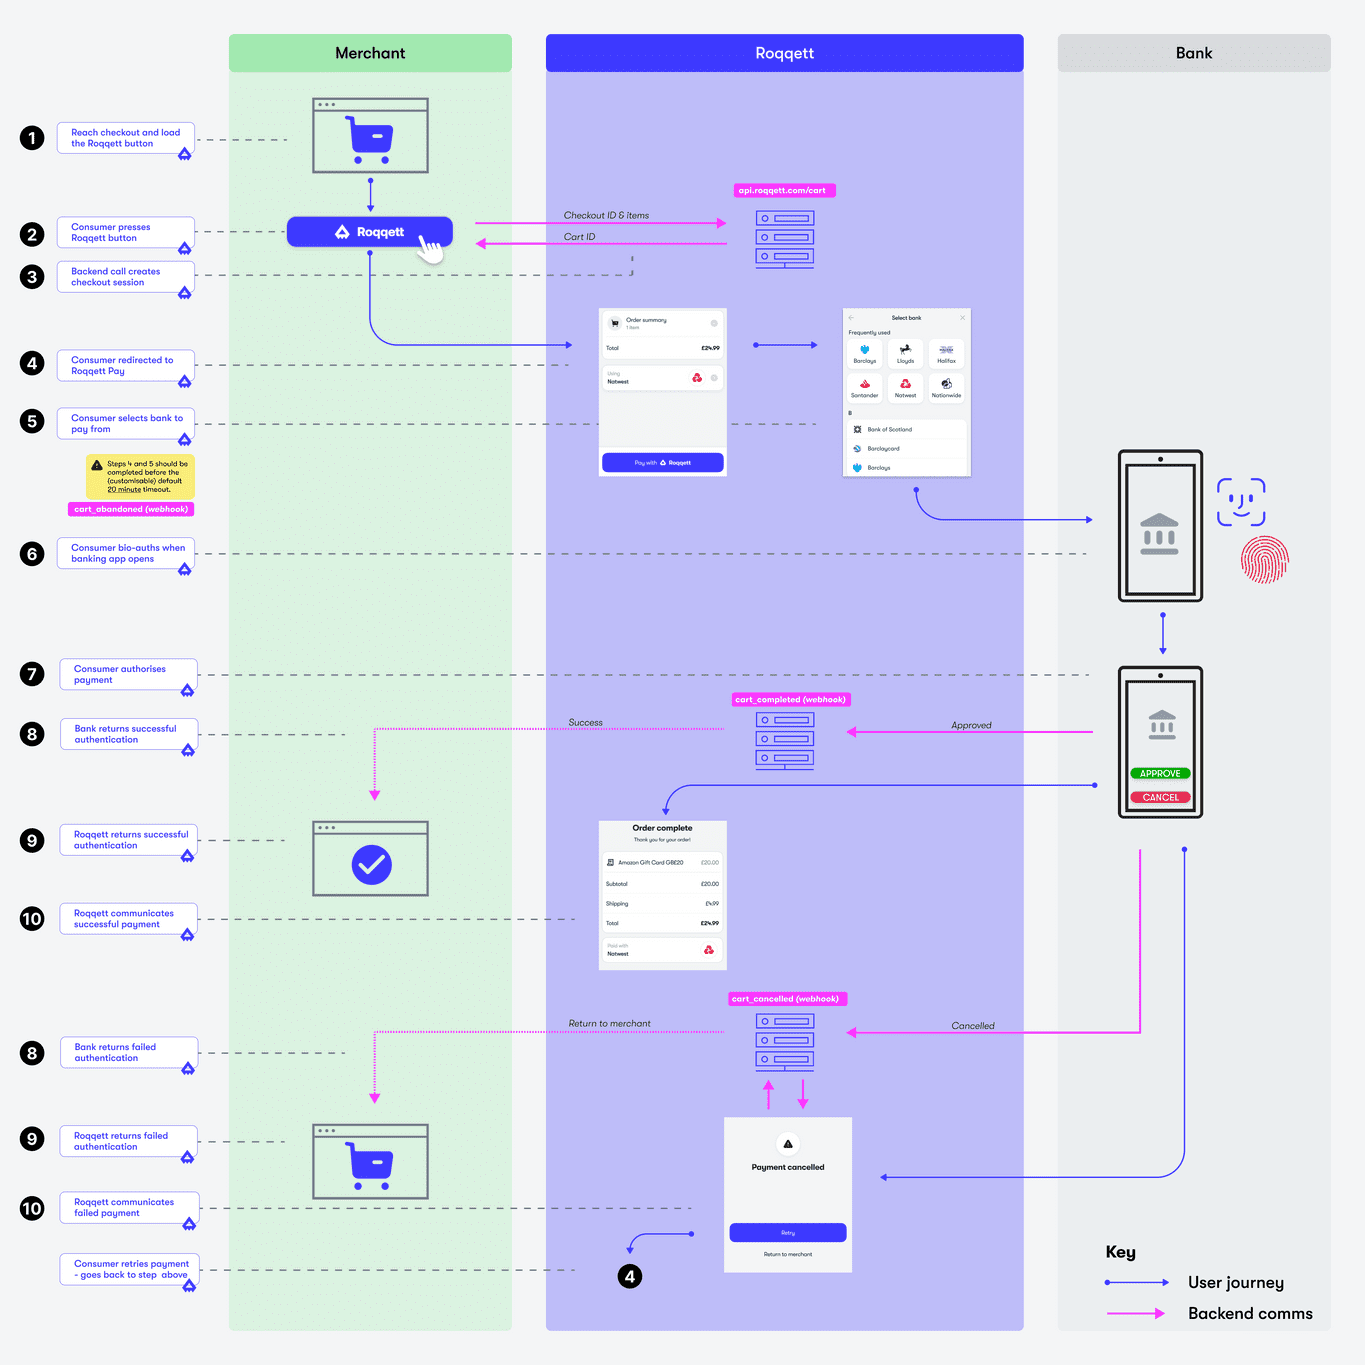Click APPROVE in the banking app
The width and height of the screenshot is (1365, 1365).
tap(1159, 773)
